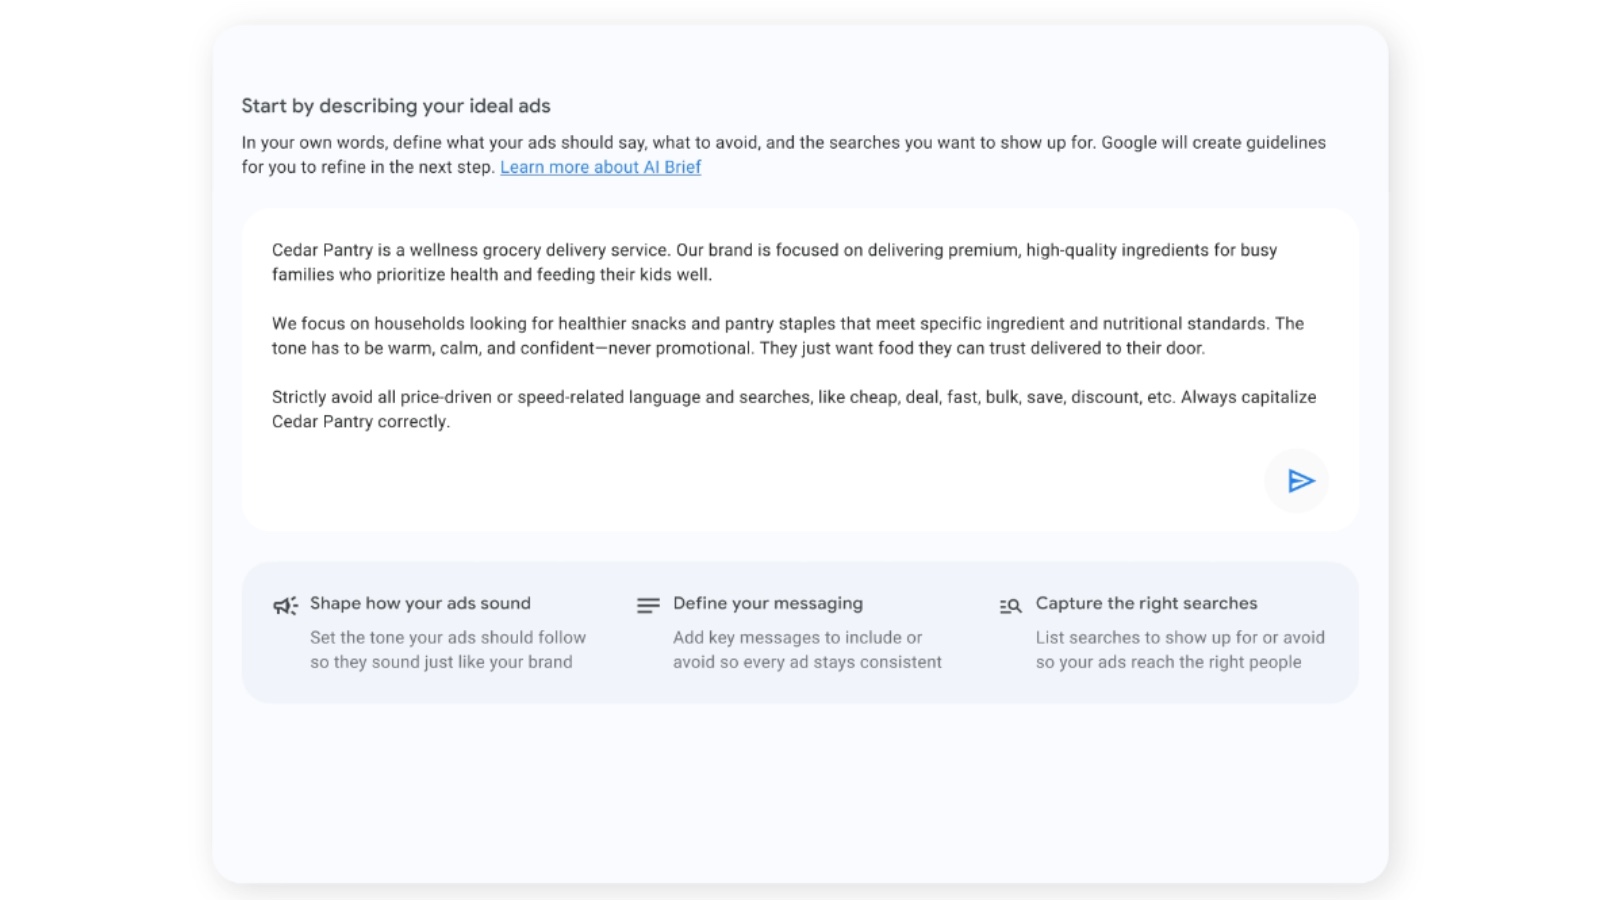Click the text List searches to show up for or avoid
The image size is (1600, 900).
(x=1180, y=637)
